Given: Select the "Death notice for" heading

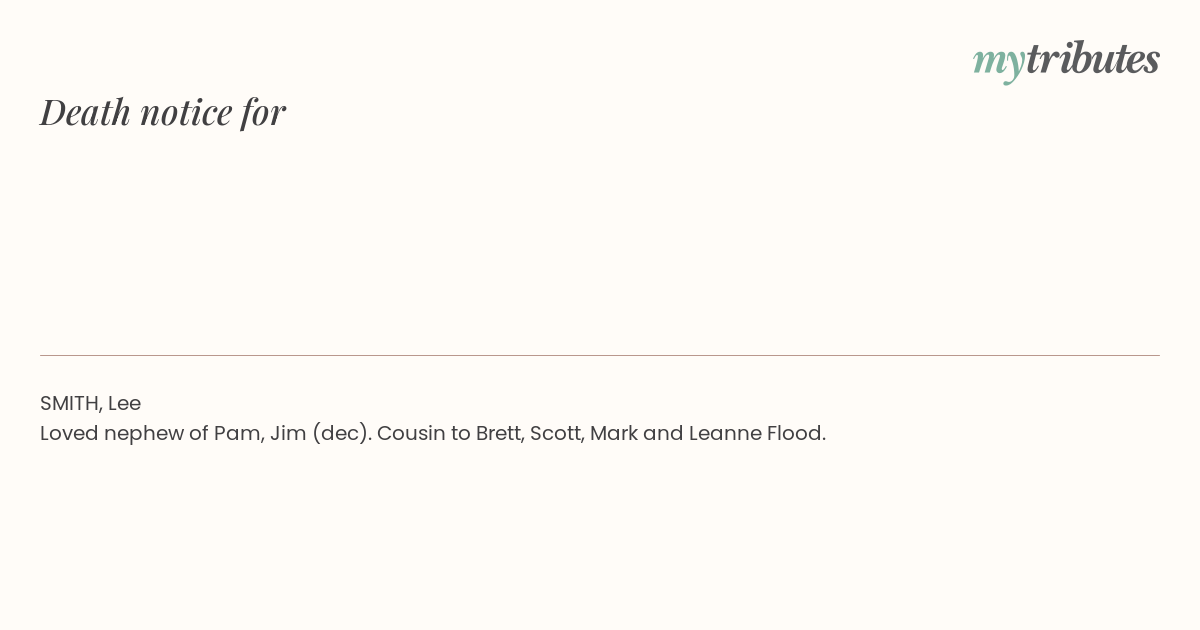Looking at the screenshot, I should pos(163,112).
